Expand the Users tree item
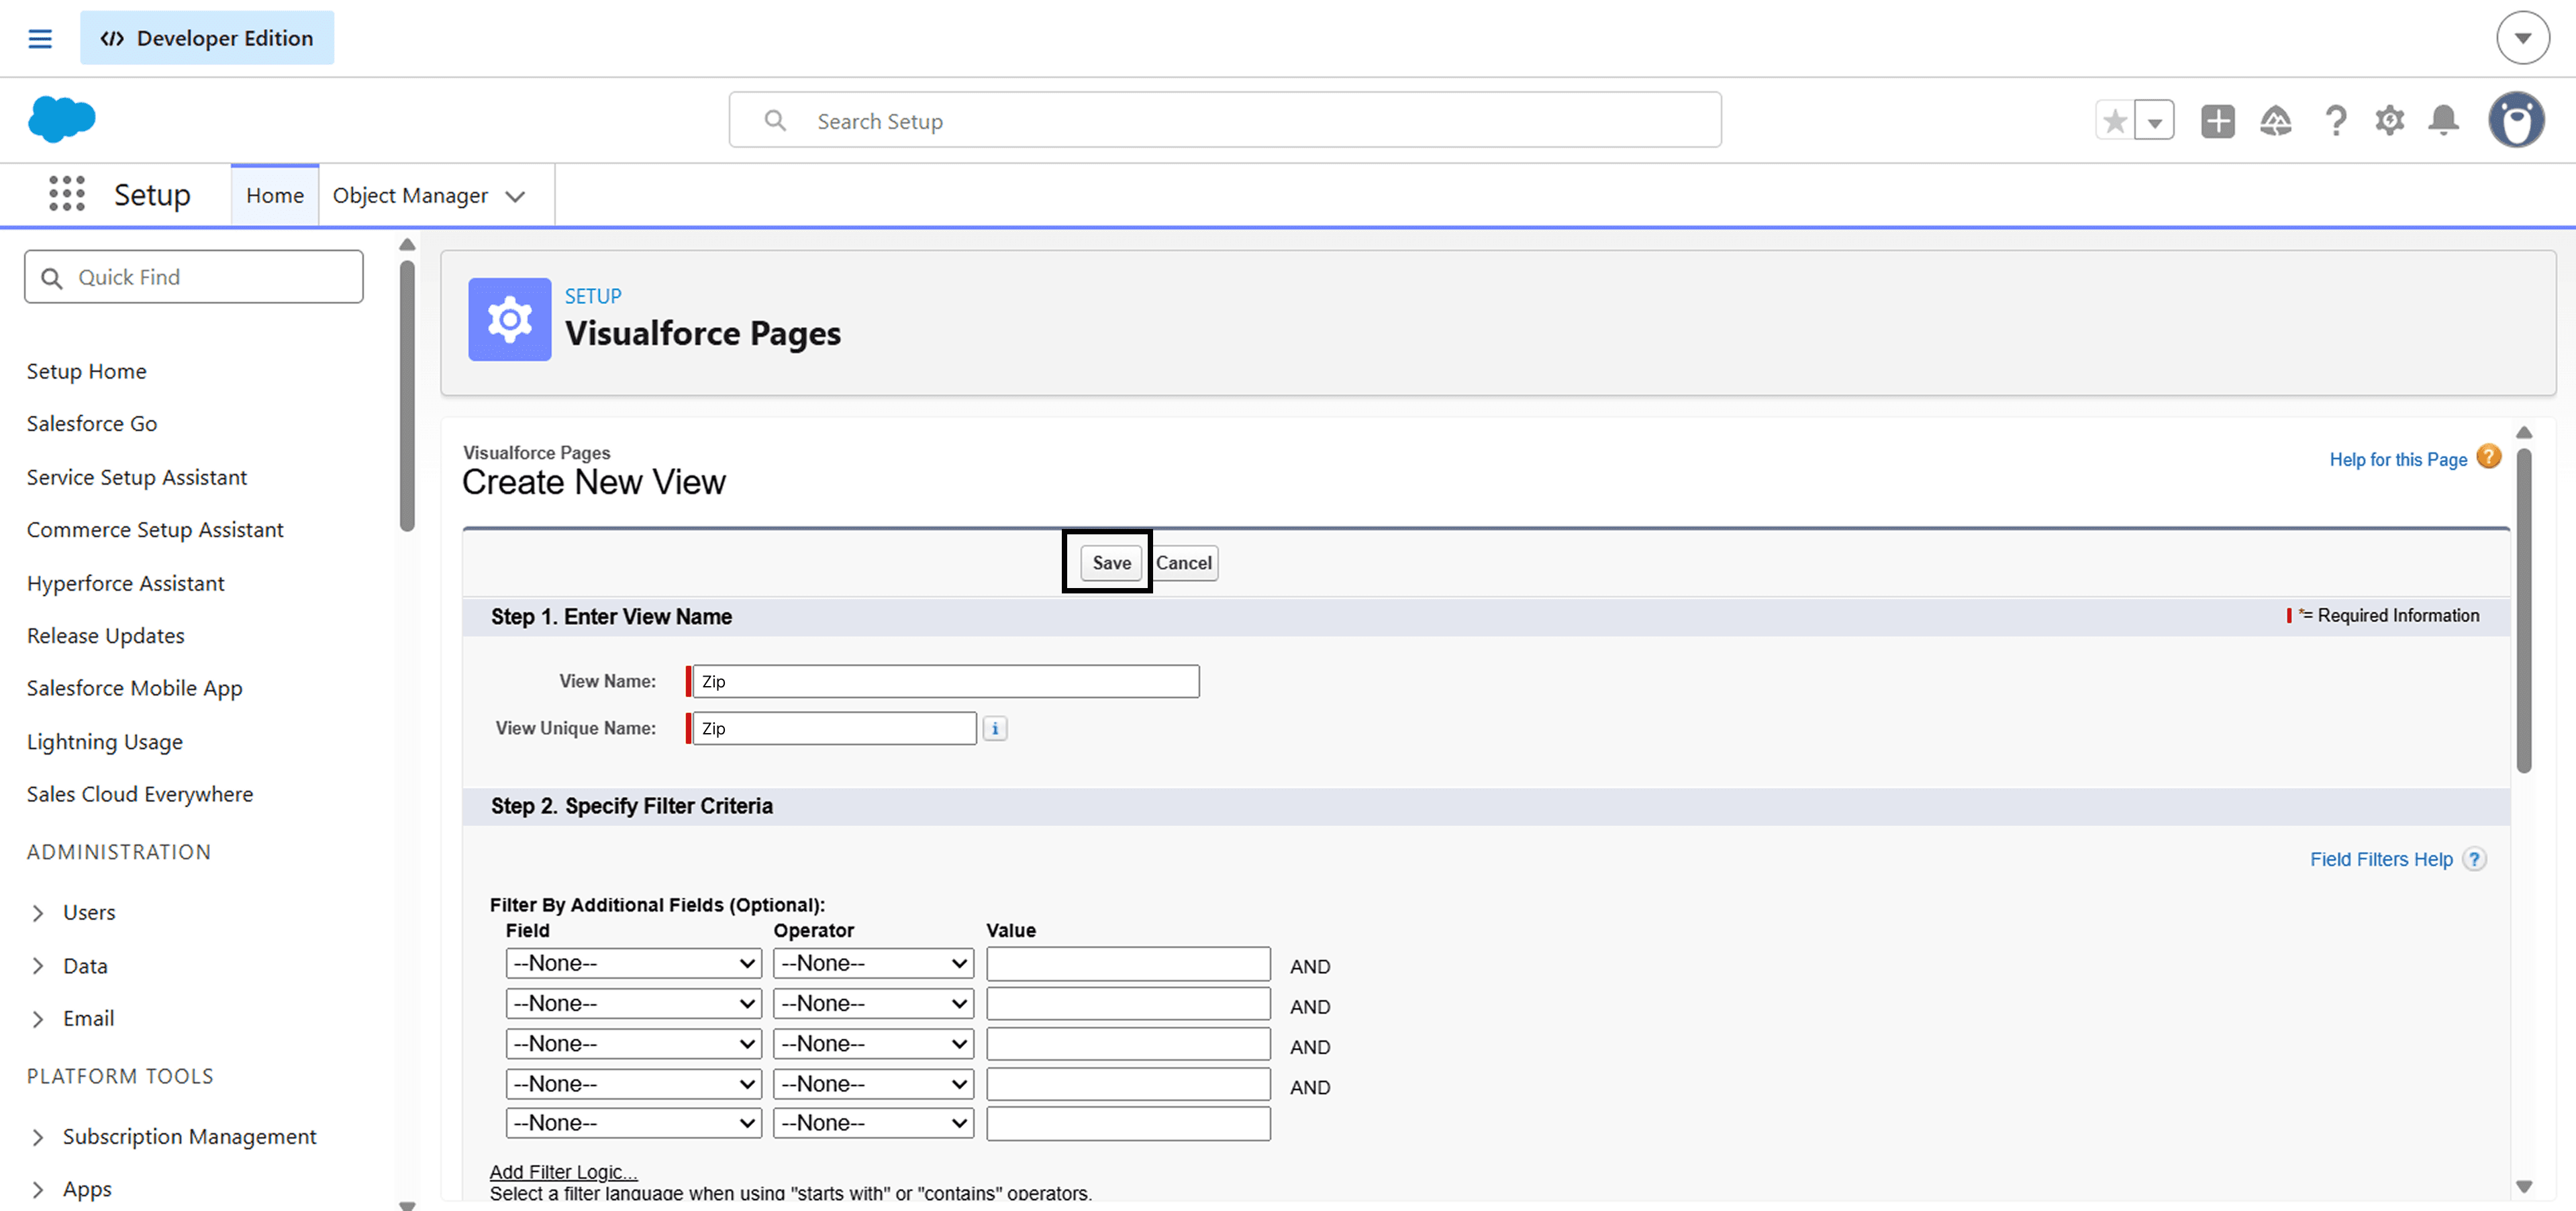 [38, 912]
